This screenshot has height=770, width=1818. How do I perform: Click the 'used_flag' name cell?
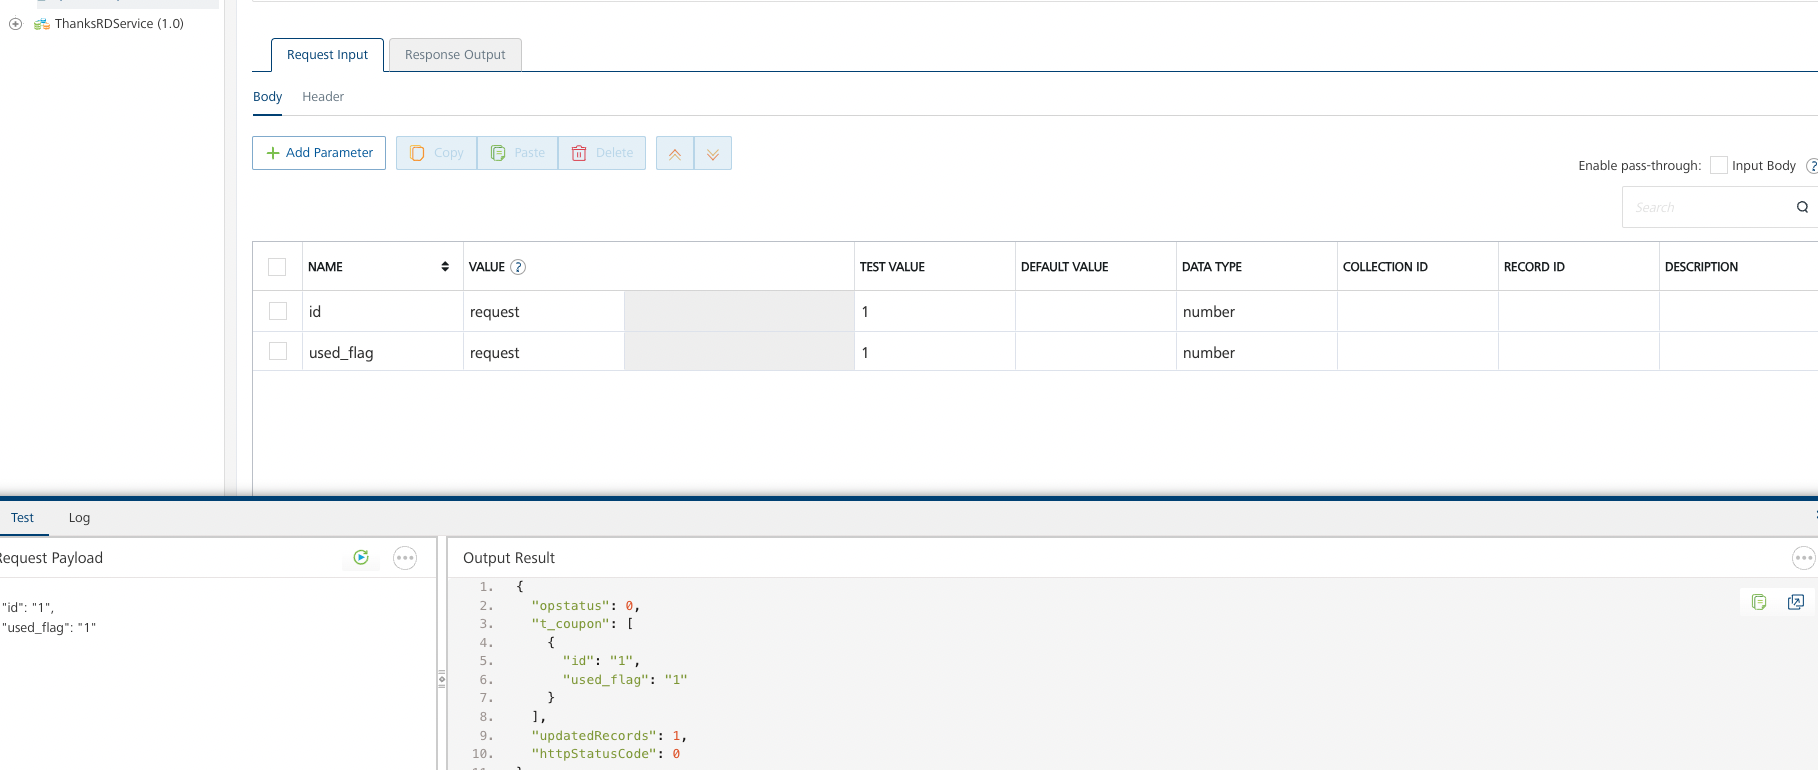coord(383,352)
